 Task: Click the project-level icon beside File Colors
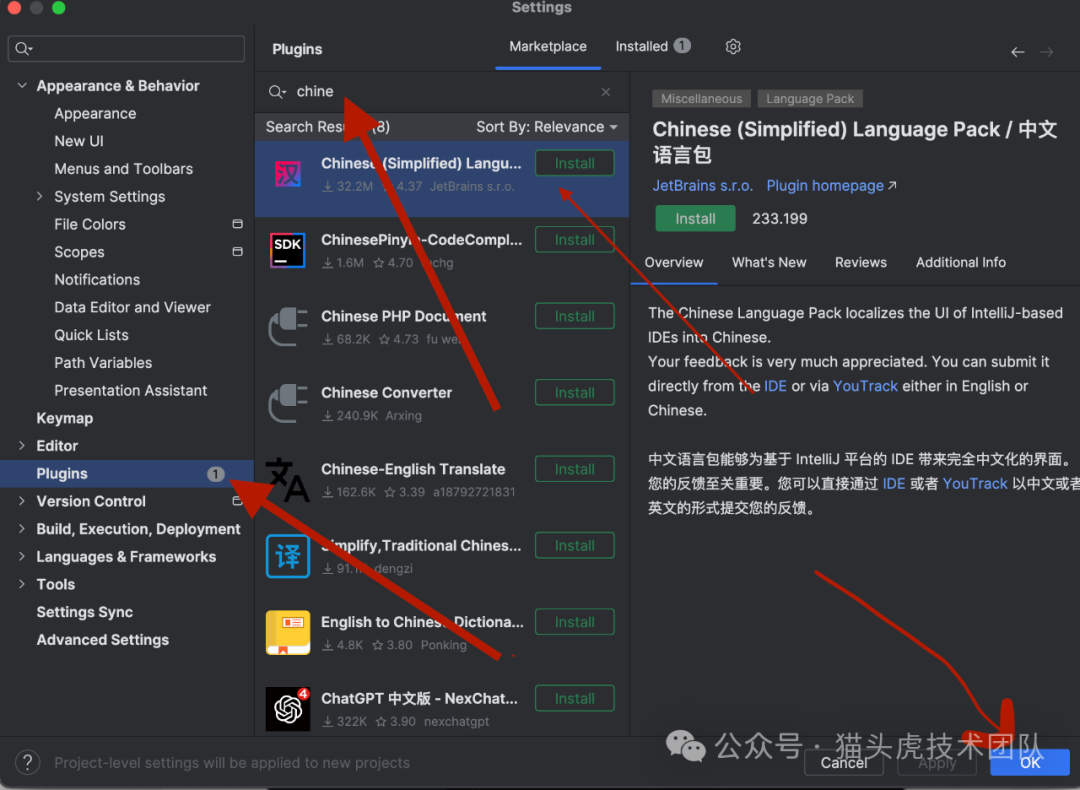pyautogui.click(x=238, y=224)
